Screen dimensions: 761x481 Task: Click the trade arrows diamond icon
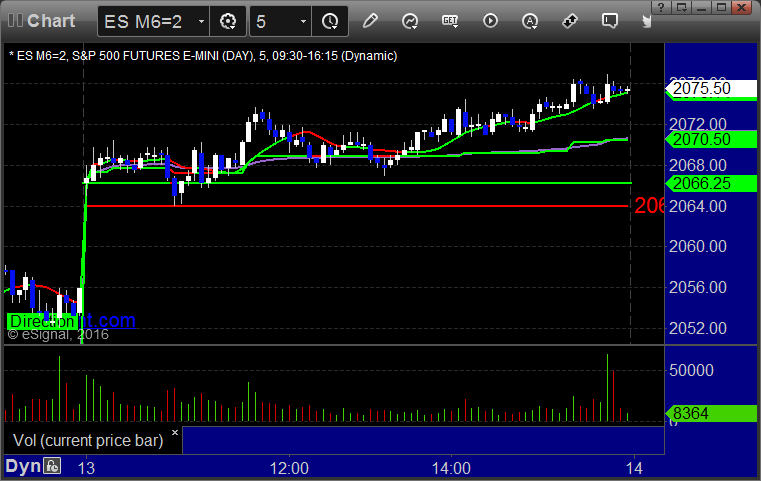[570, 21]
